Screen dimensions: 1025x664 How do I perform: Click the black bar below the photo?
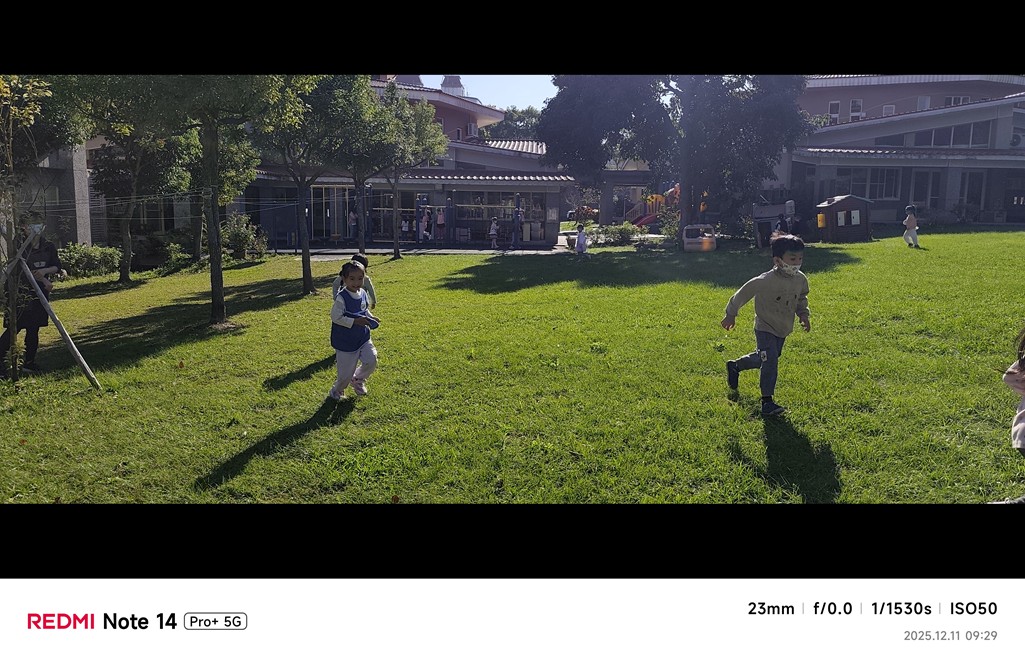coord(512,540)
